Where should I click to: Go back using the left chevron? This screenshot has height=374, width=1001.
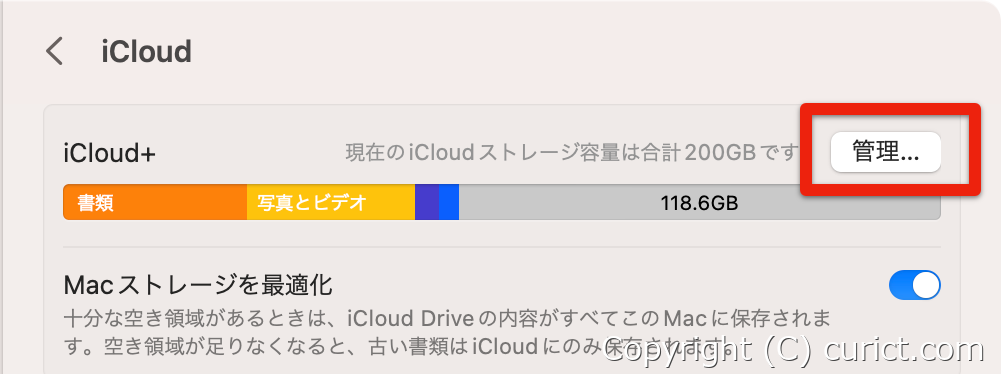(55, 51)
